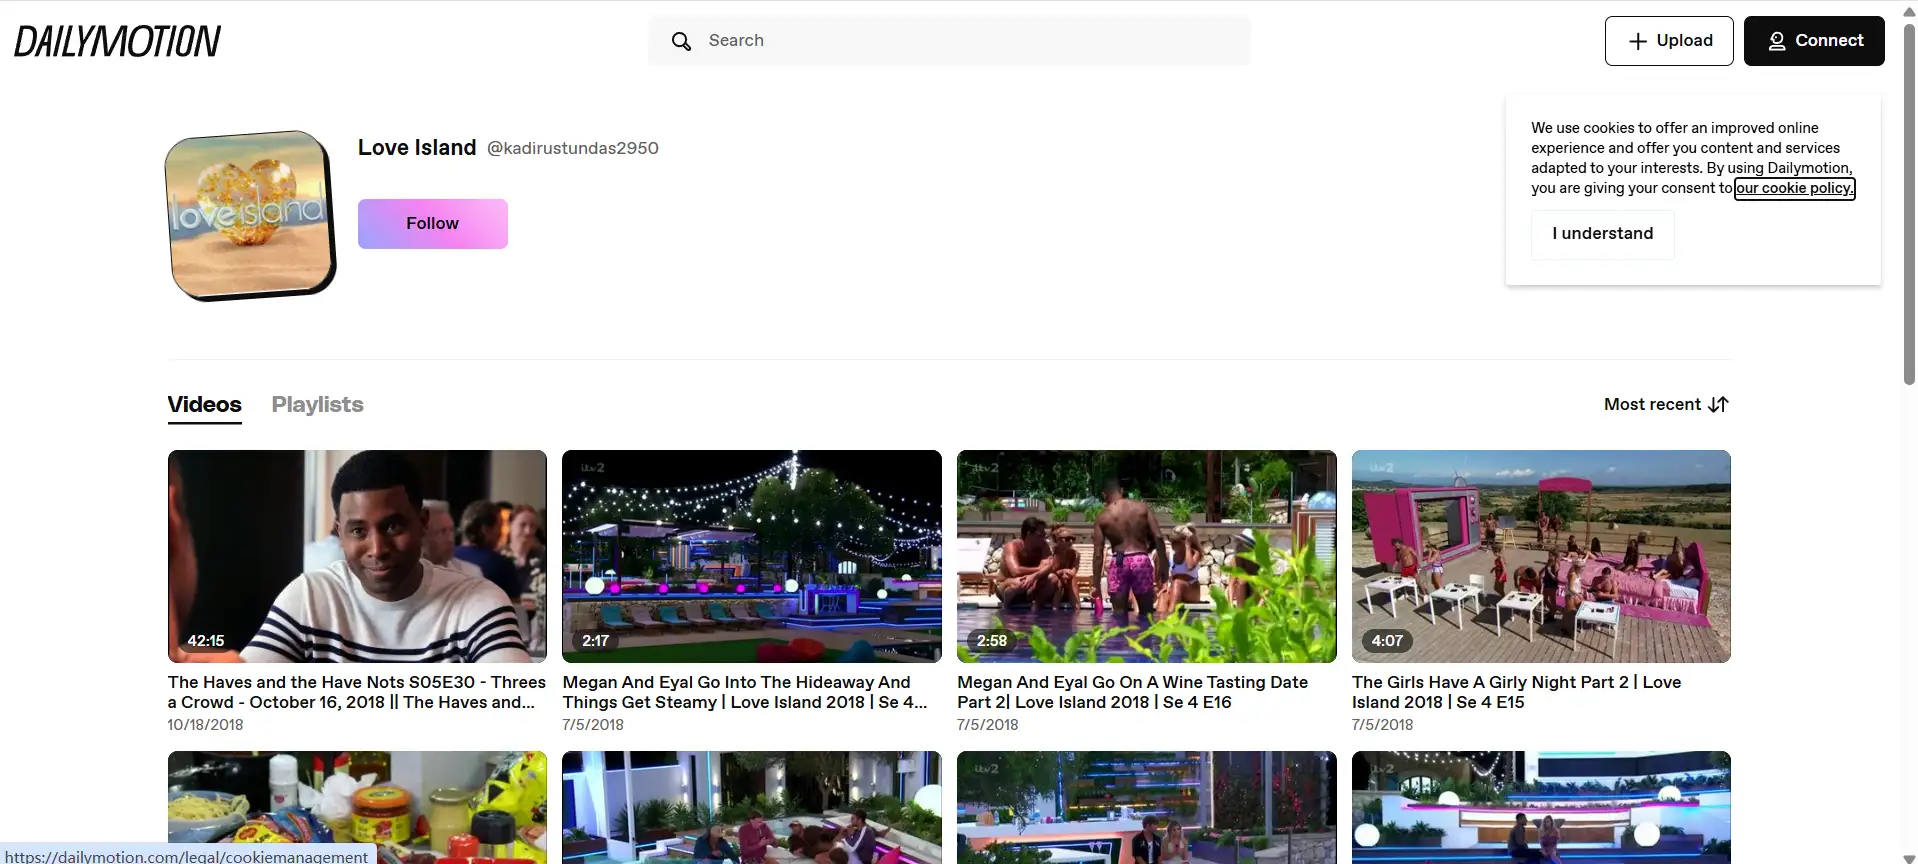Click the Love Island channel avatar

coord(251,215)
